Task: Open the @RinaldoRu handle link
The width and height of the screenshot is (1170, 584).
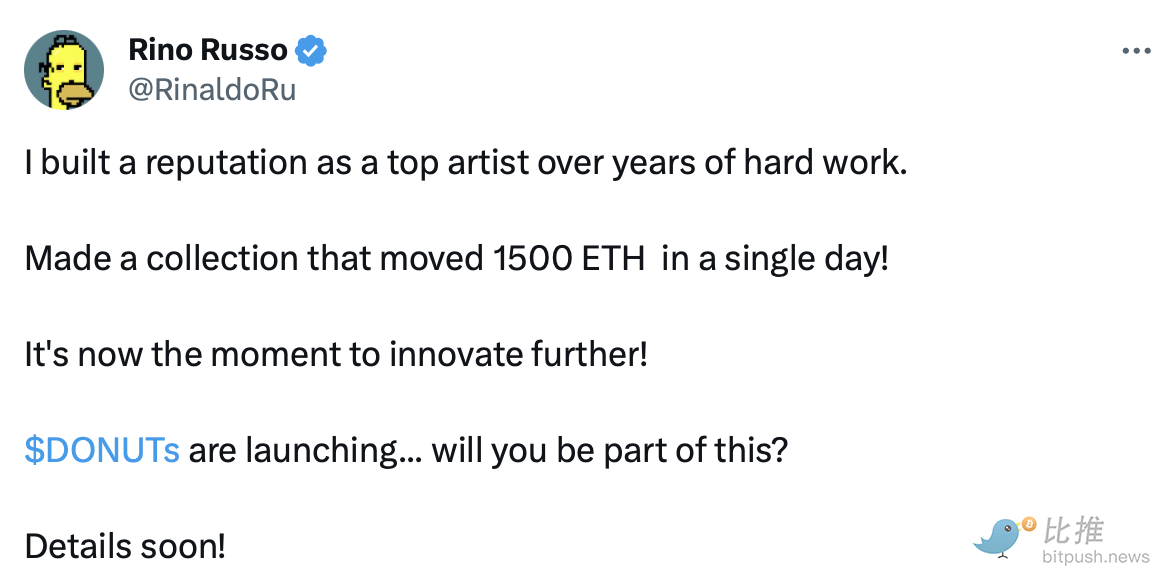Action: [x=212, y=90]
